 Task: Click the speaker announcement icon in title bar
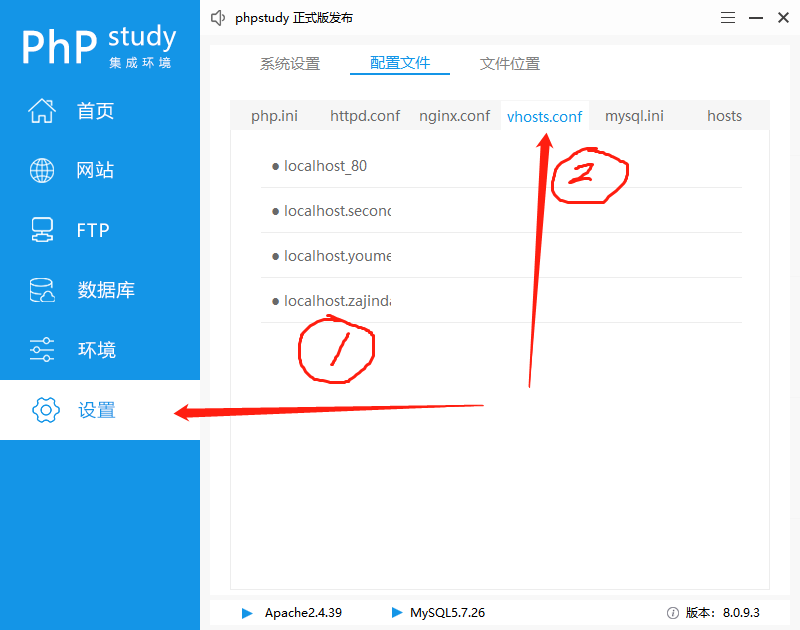tap(219, 18)
